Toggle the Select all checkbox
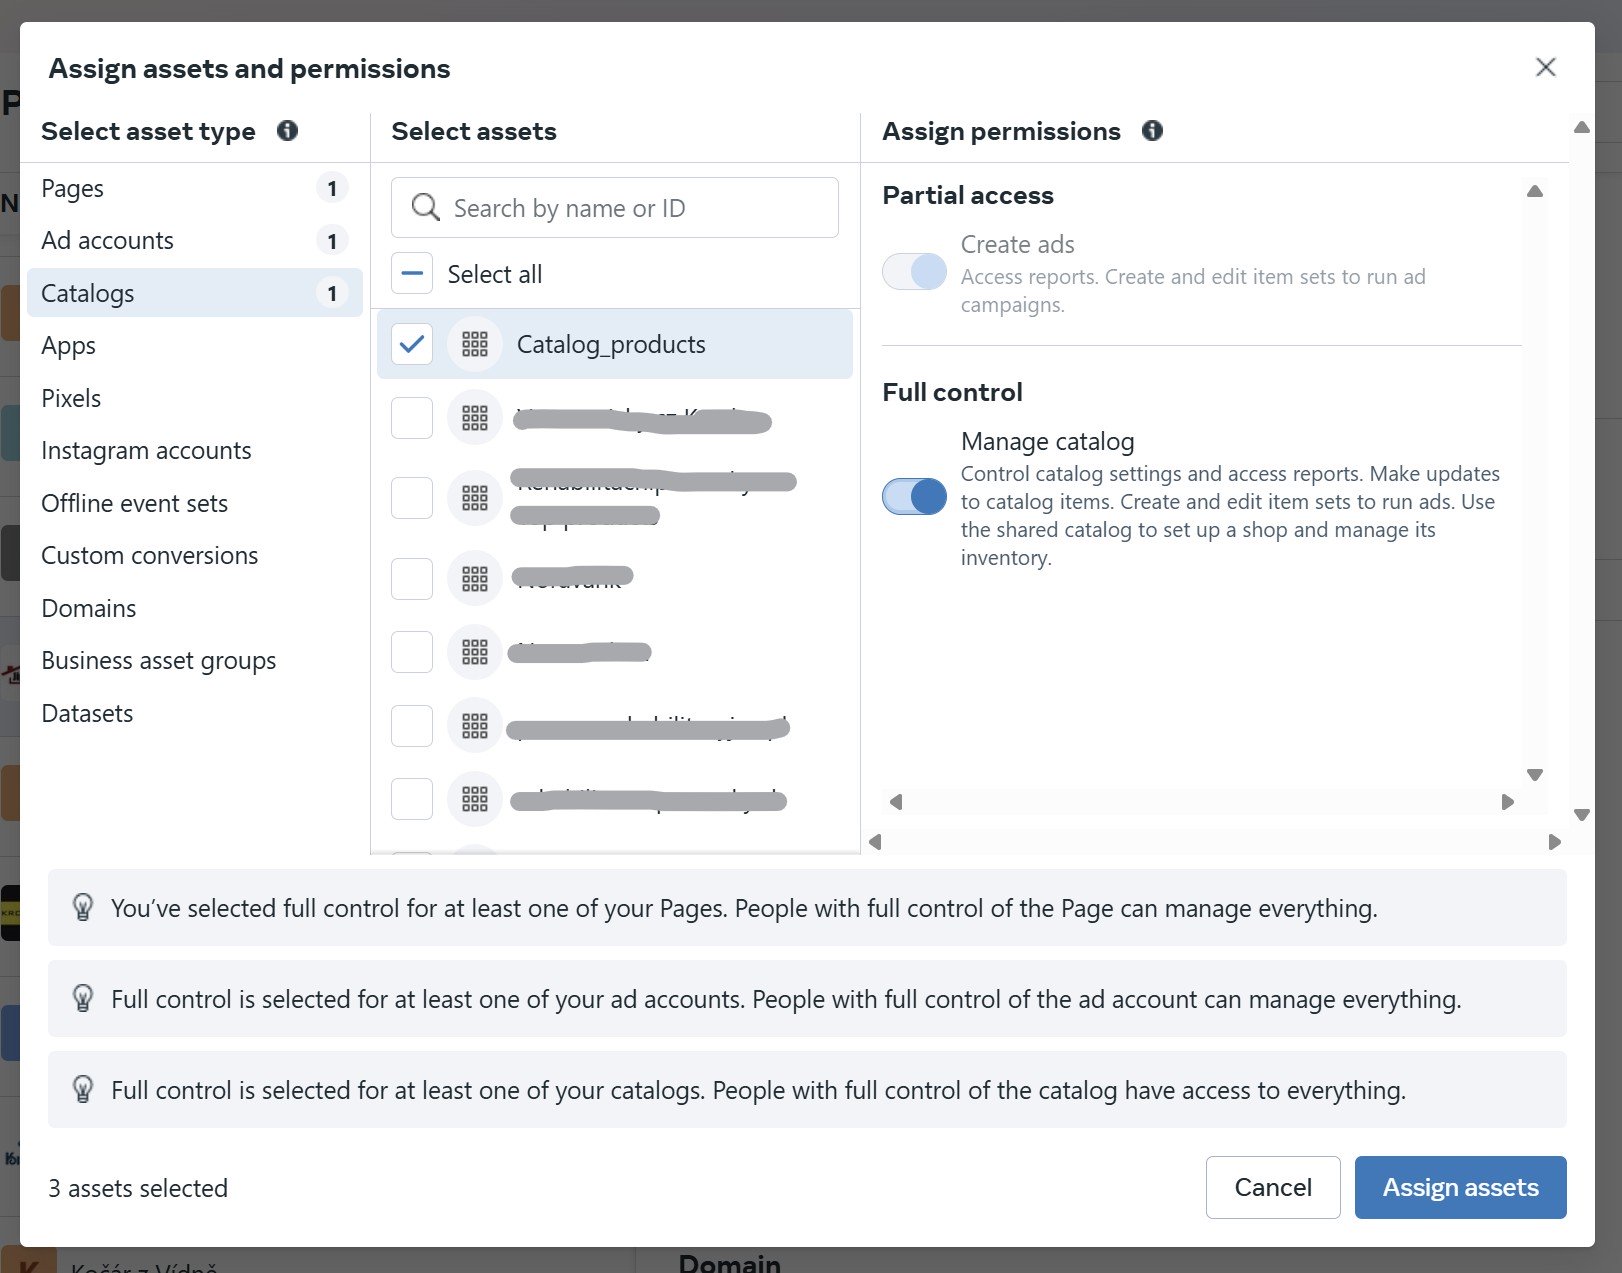Image resolution: width=1622 pixels, height=1273 pixels. pos(412,274)
